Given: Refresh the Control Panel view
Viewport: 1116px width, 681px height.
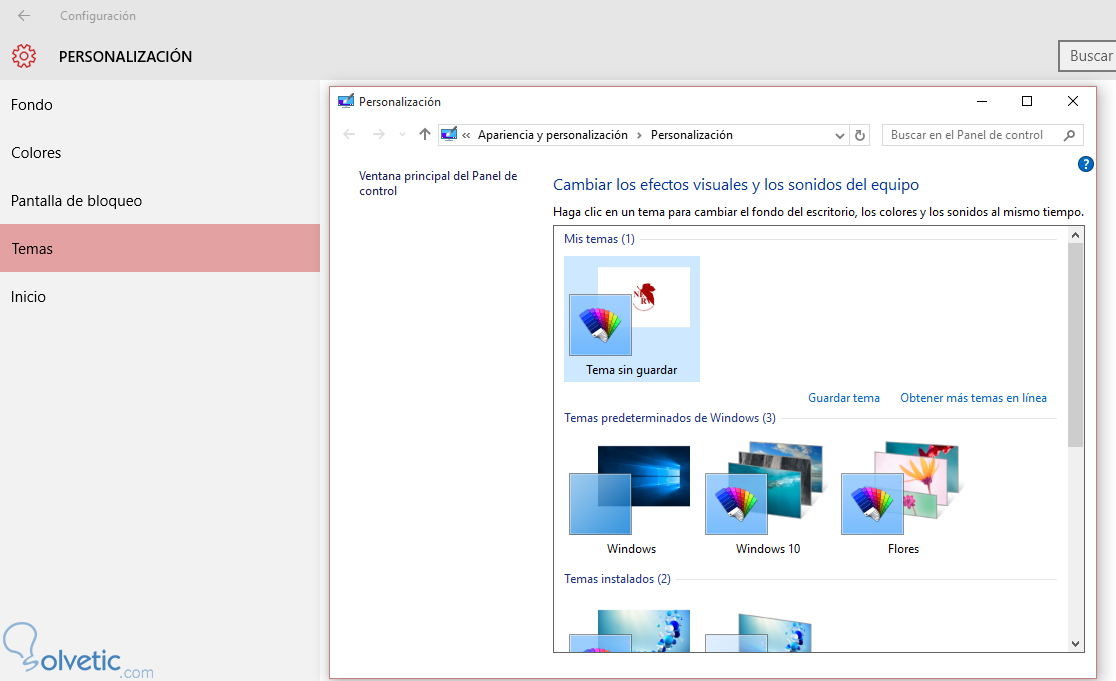Looking at the screenshot, I should 860,135.
